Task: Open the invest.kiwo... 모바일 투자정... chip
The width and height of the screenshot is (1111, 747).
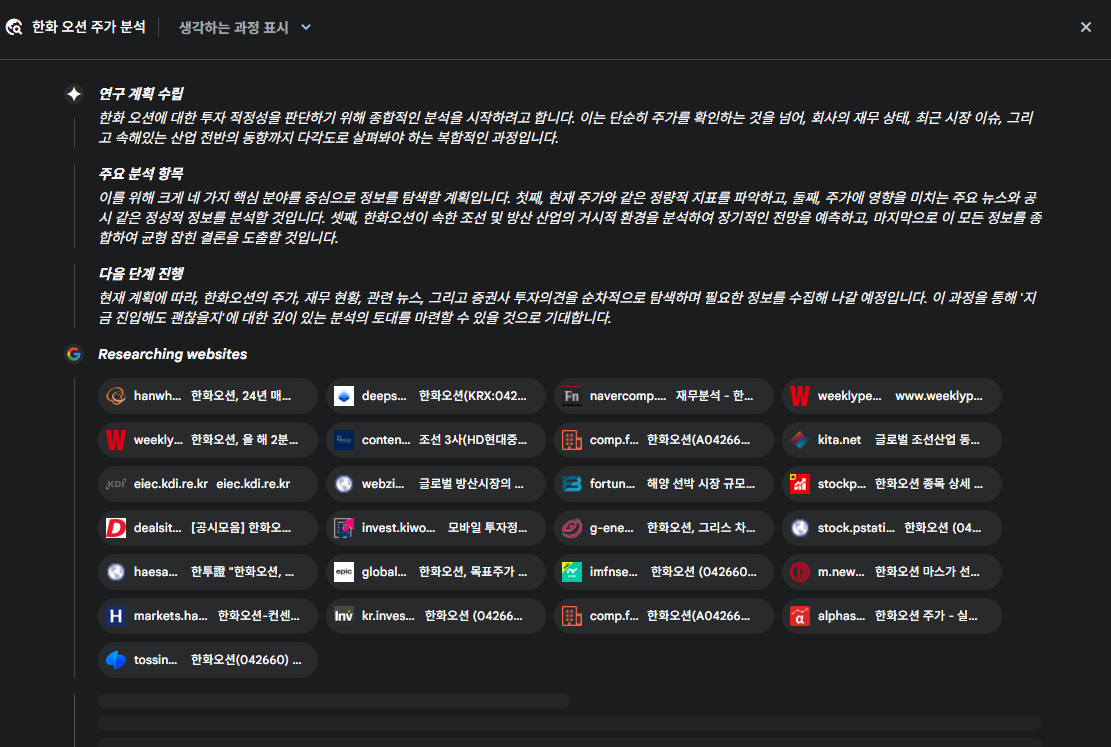Action: coord(436,527)
